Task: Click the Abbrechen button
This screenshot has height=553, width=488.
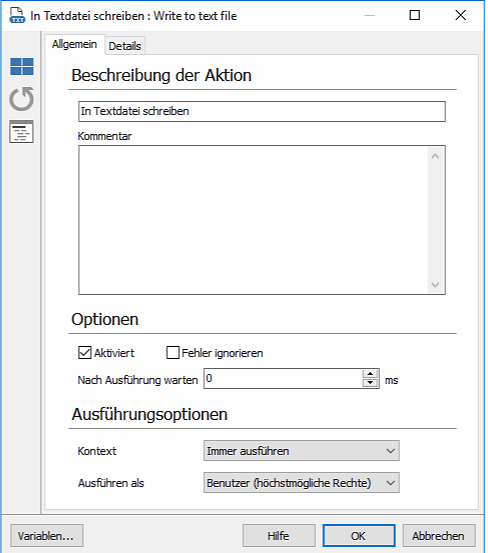Action: 439,536
